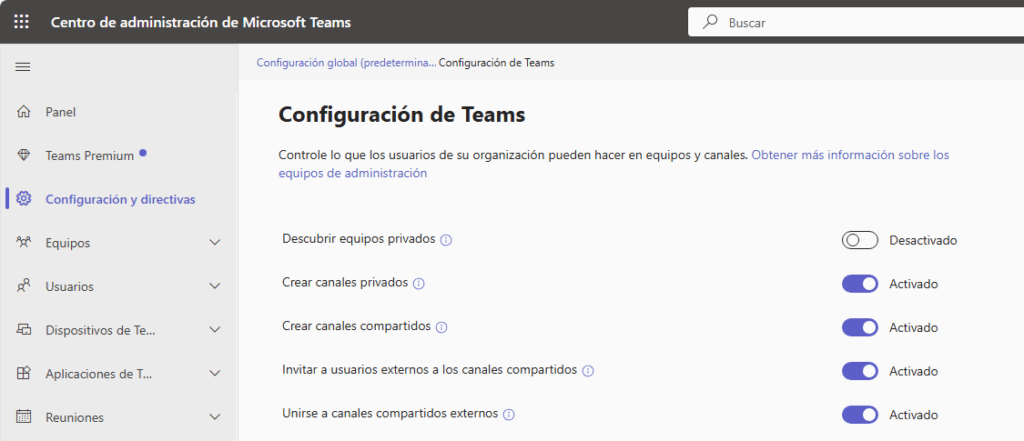Turn off Crear canales compartidos toggle

[x=859, y=327]
